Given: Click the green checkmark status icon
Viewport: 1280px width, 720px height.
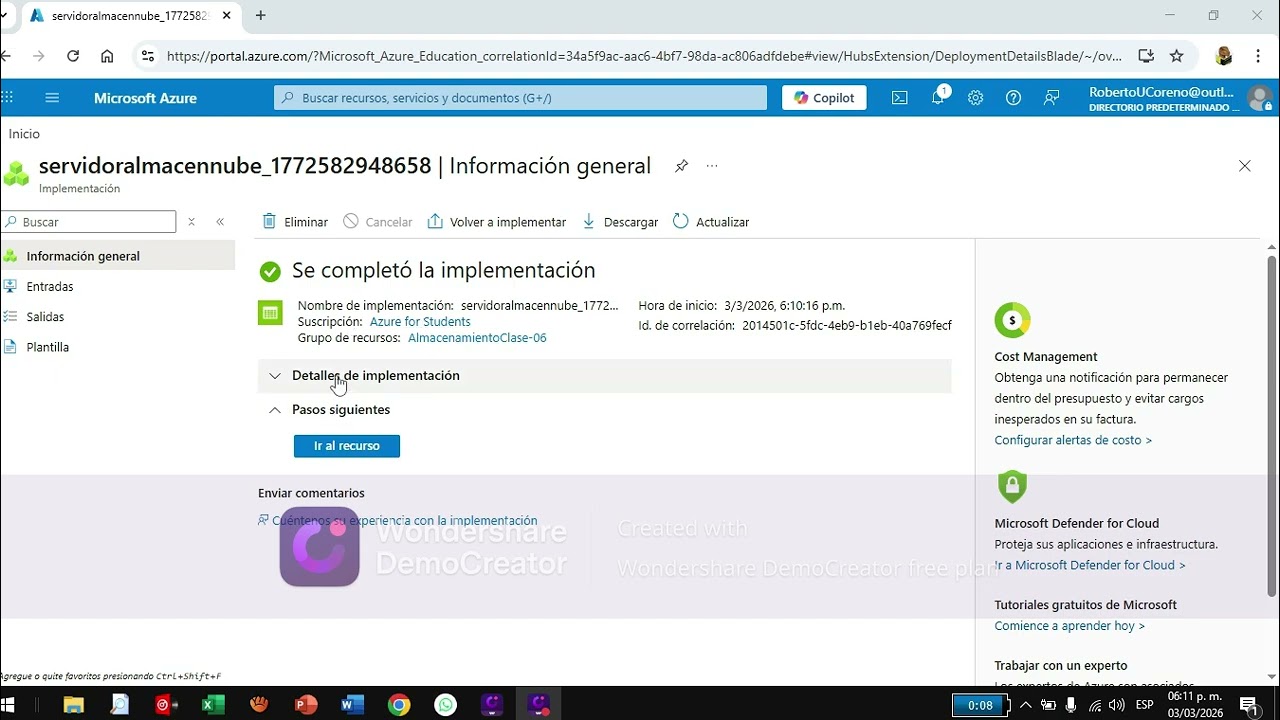Looking at the screenshot, I should 270,271.
